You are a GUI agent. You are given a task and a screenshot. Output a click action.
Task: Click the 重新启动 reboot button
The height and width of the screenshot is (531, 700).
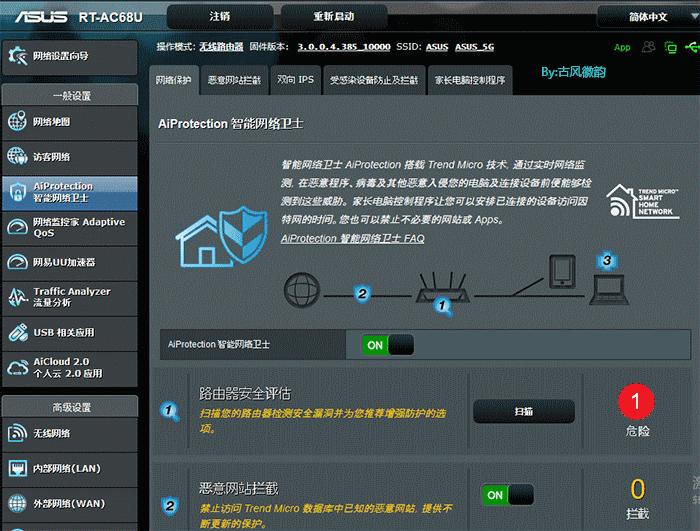coord(334,17)
